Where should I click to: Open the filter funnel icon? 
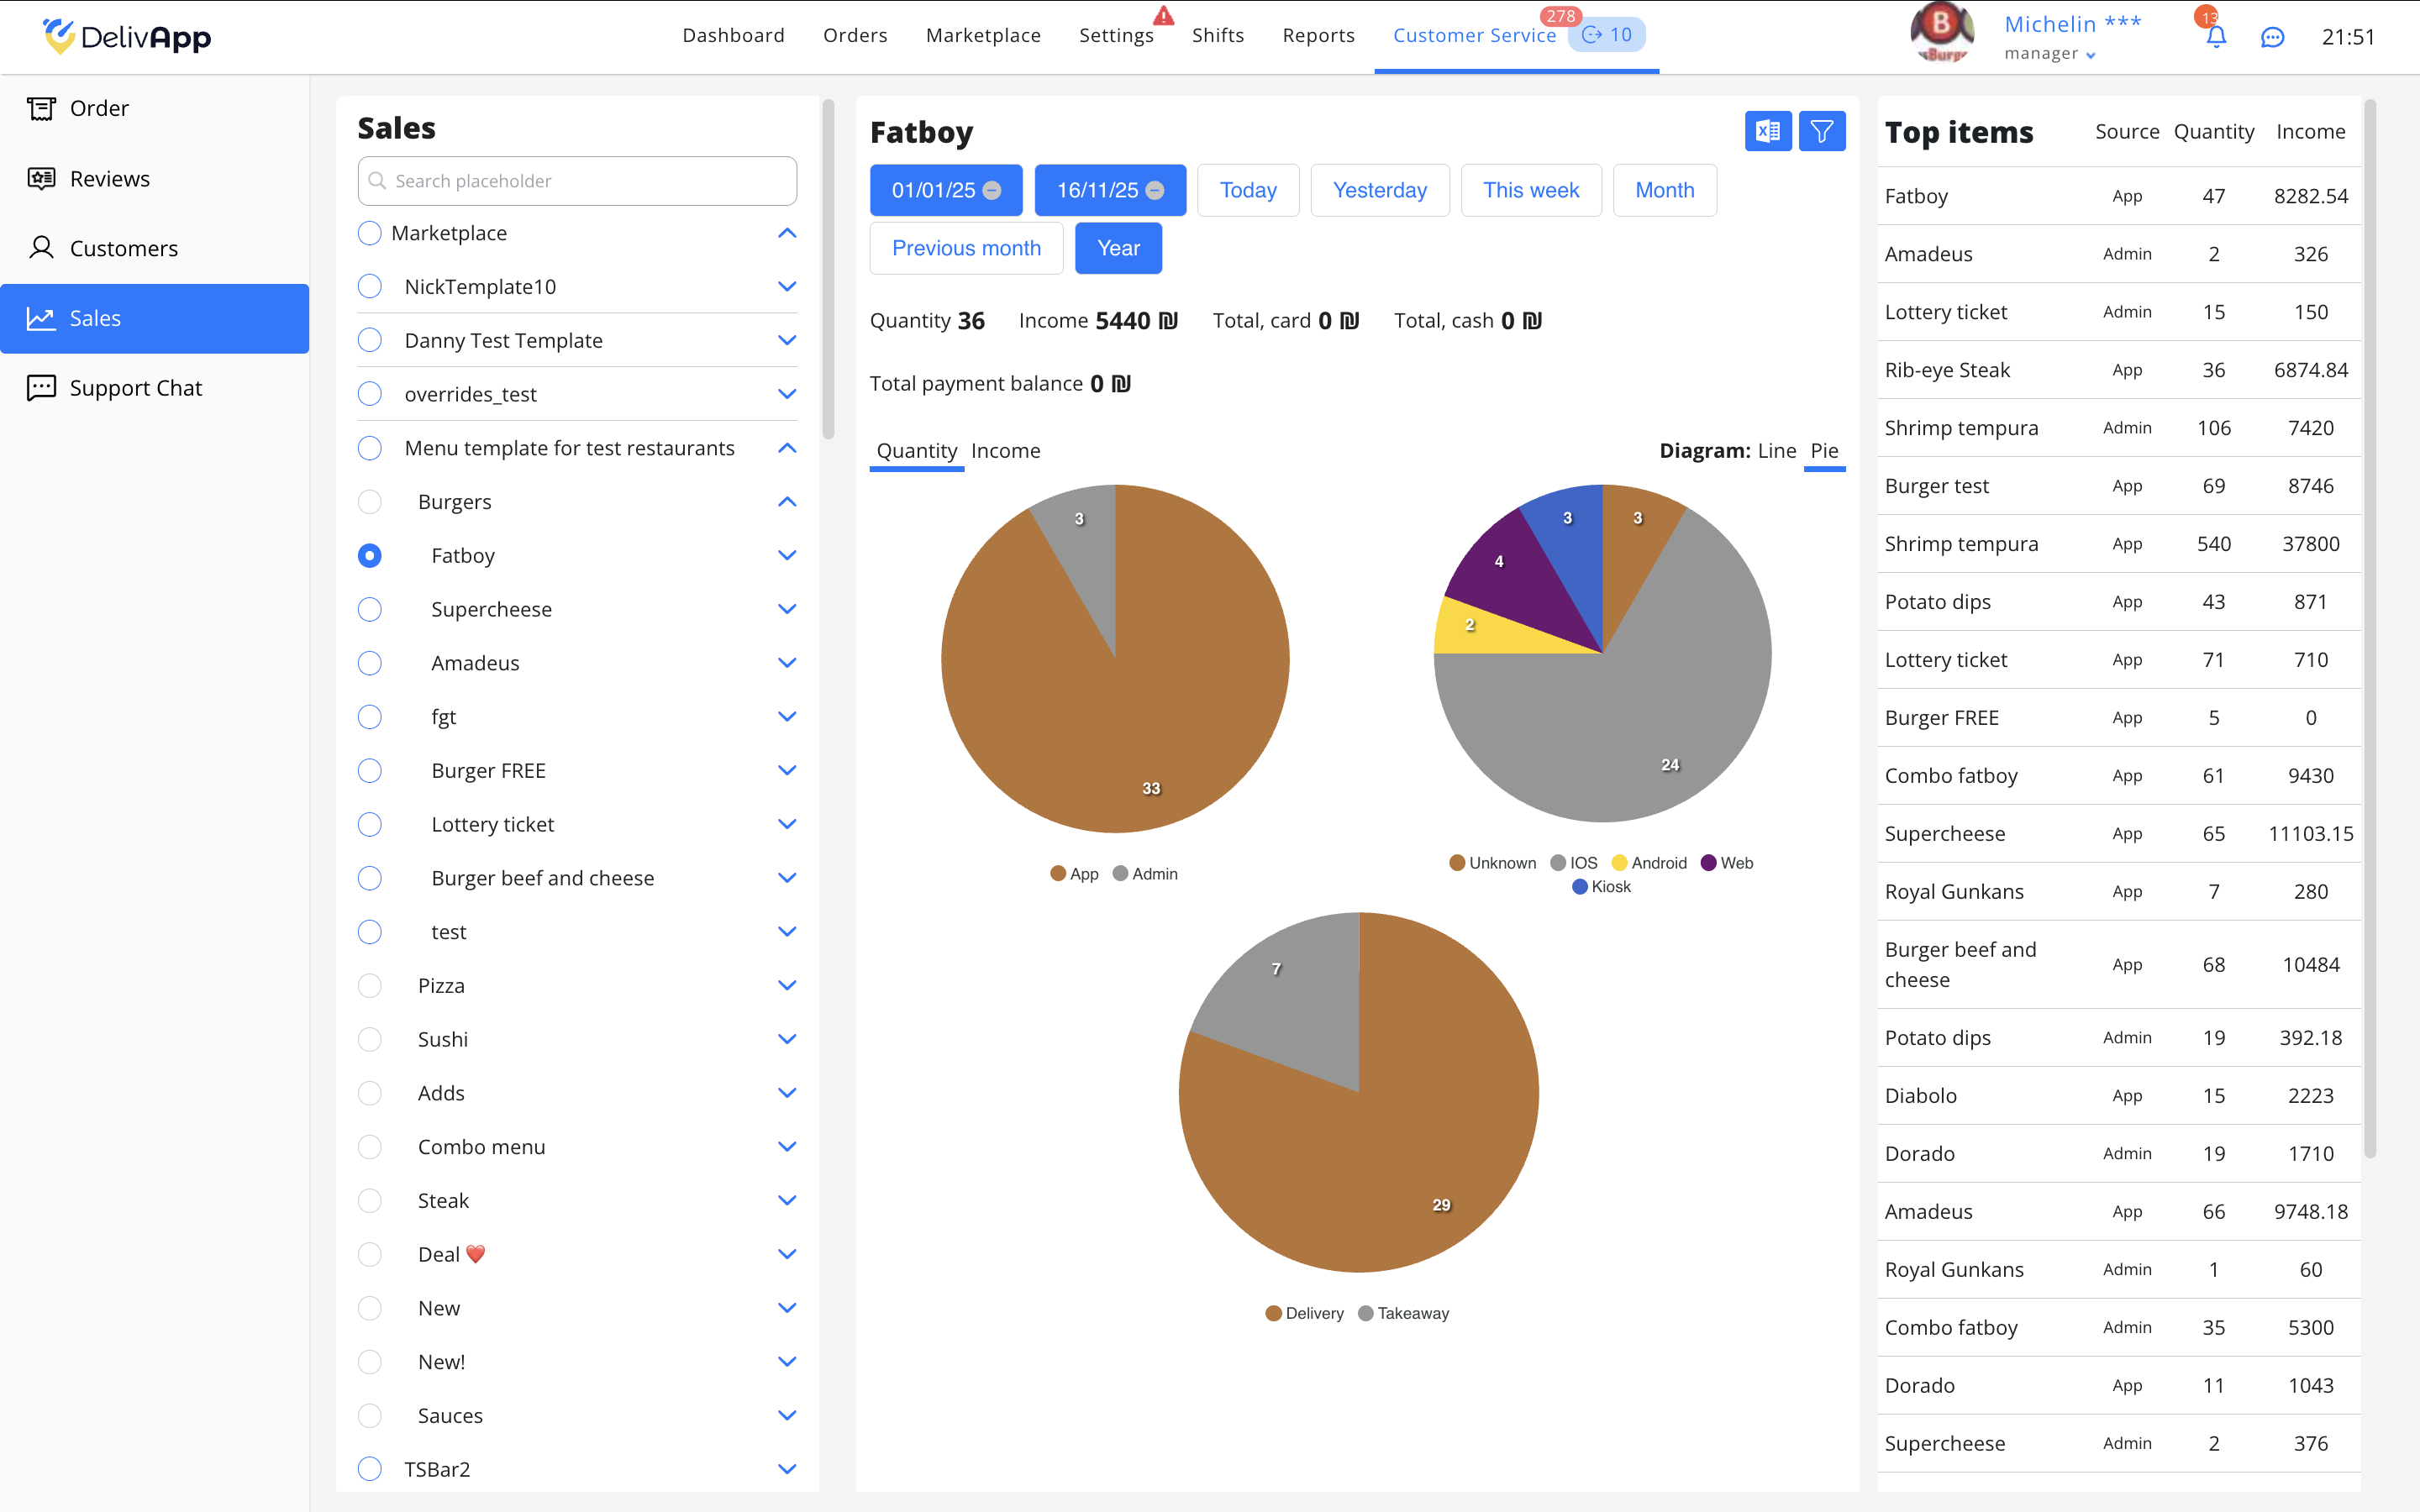click(1821, 131)
